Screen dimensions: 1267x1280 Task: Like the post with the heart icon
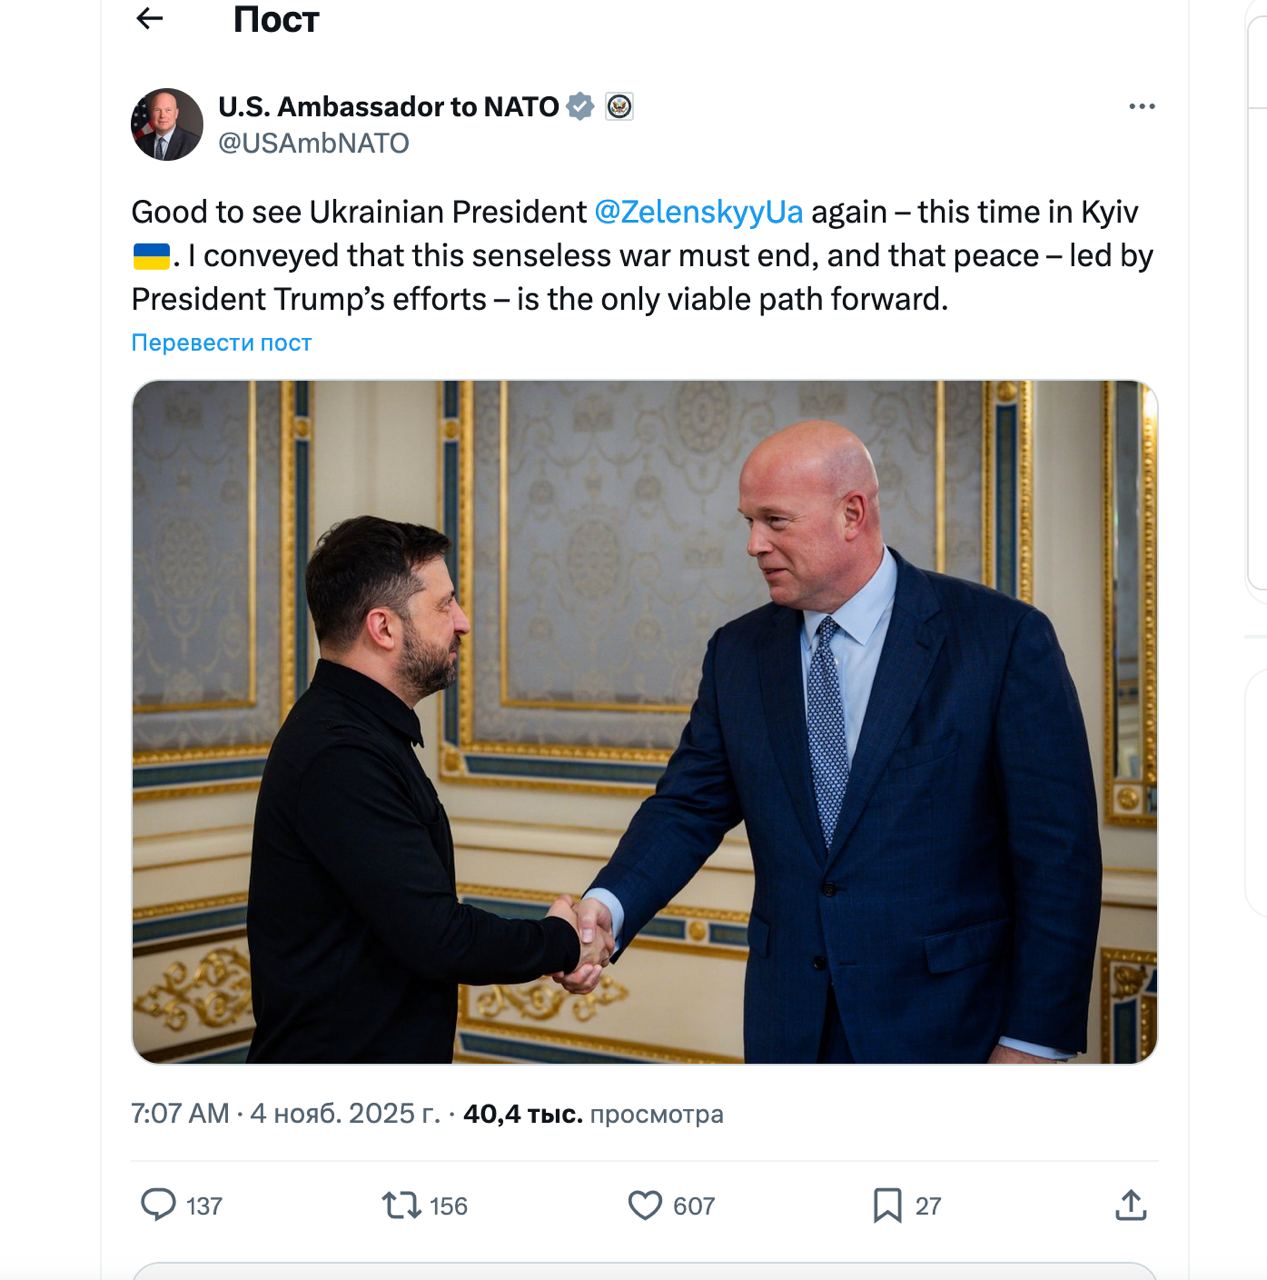645,1205
